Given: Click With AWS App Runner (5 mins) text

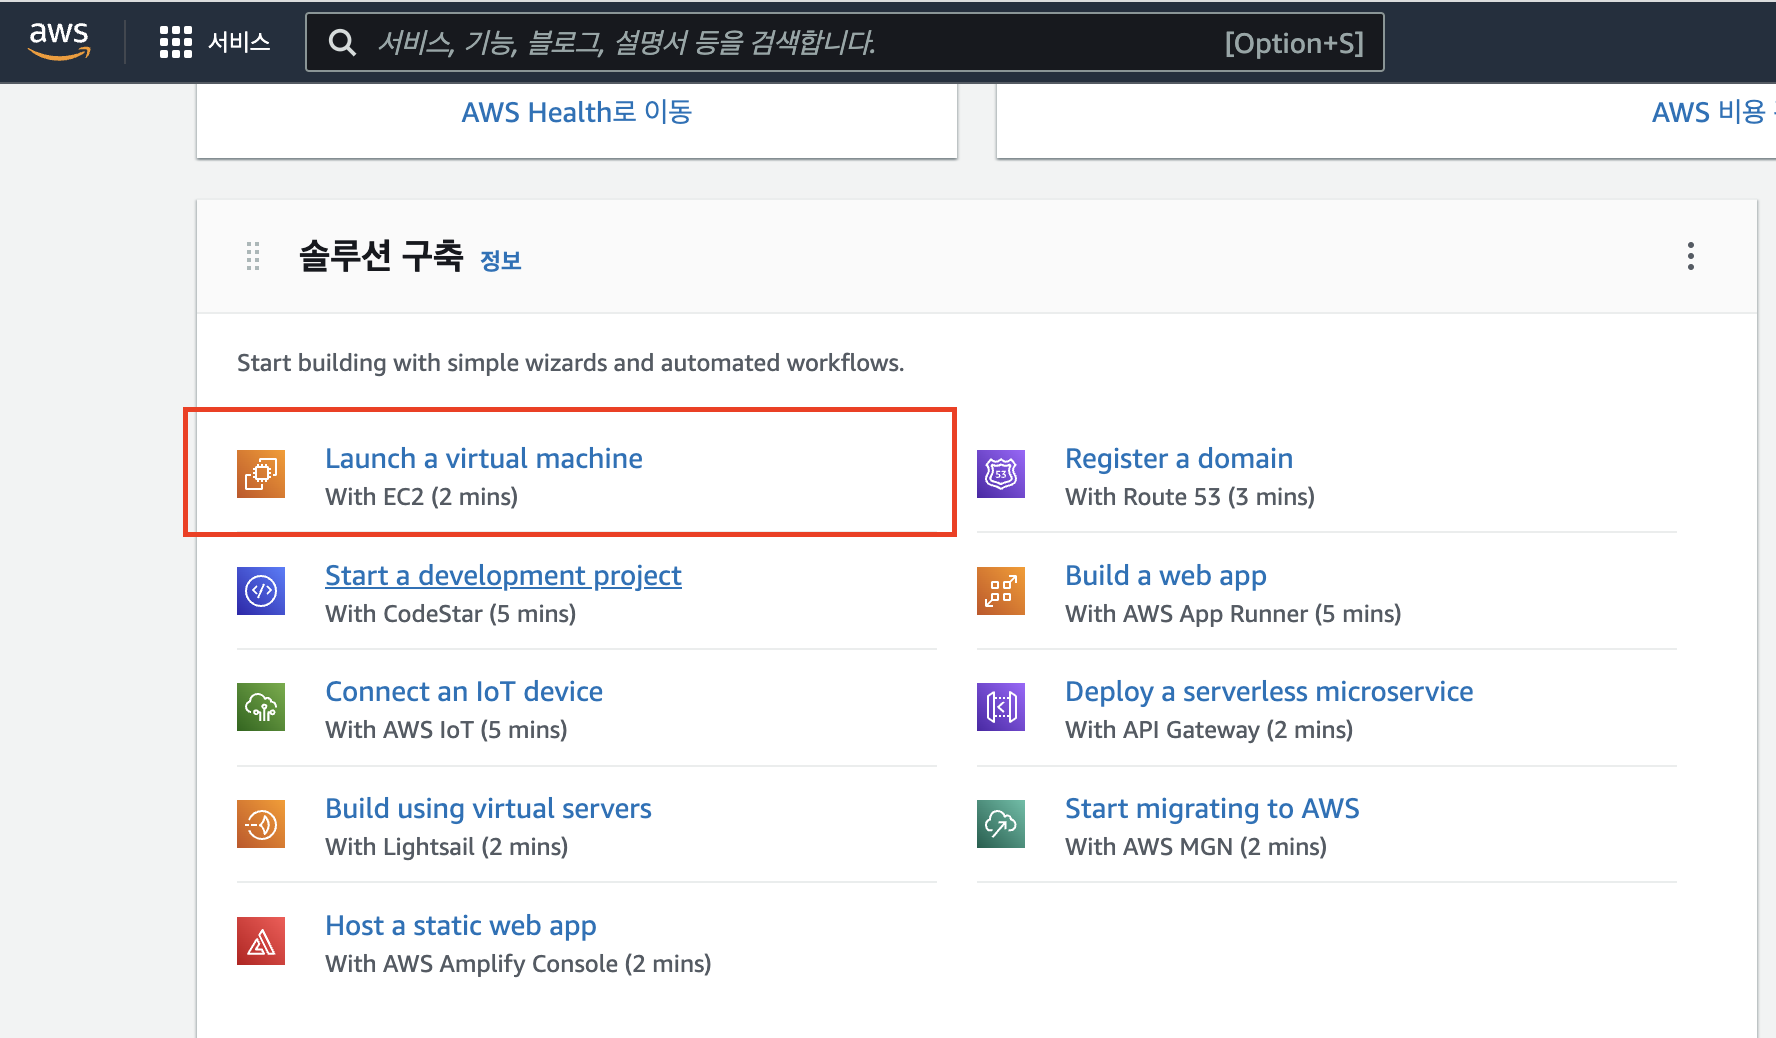Looking at the screenshot, I should pos(1233,614).
